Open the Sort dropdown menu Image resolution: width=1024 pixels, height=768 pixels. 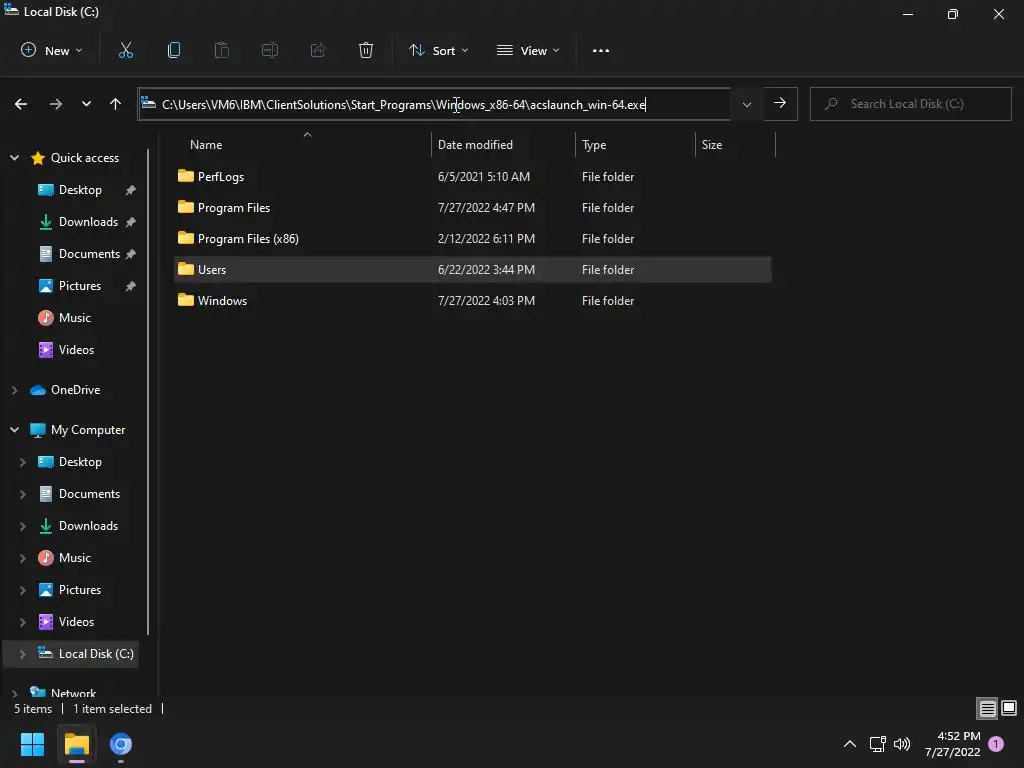tap(439, 50)
